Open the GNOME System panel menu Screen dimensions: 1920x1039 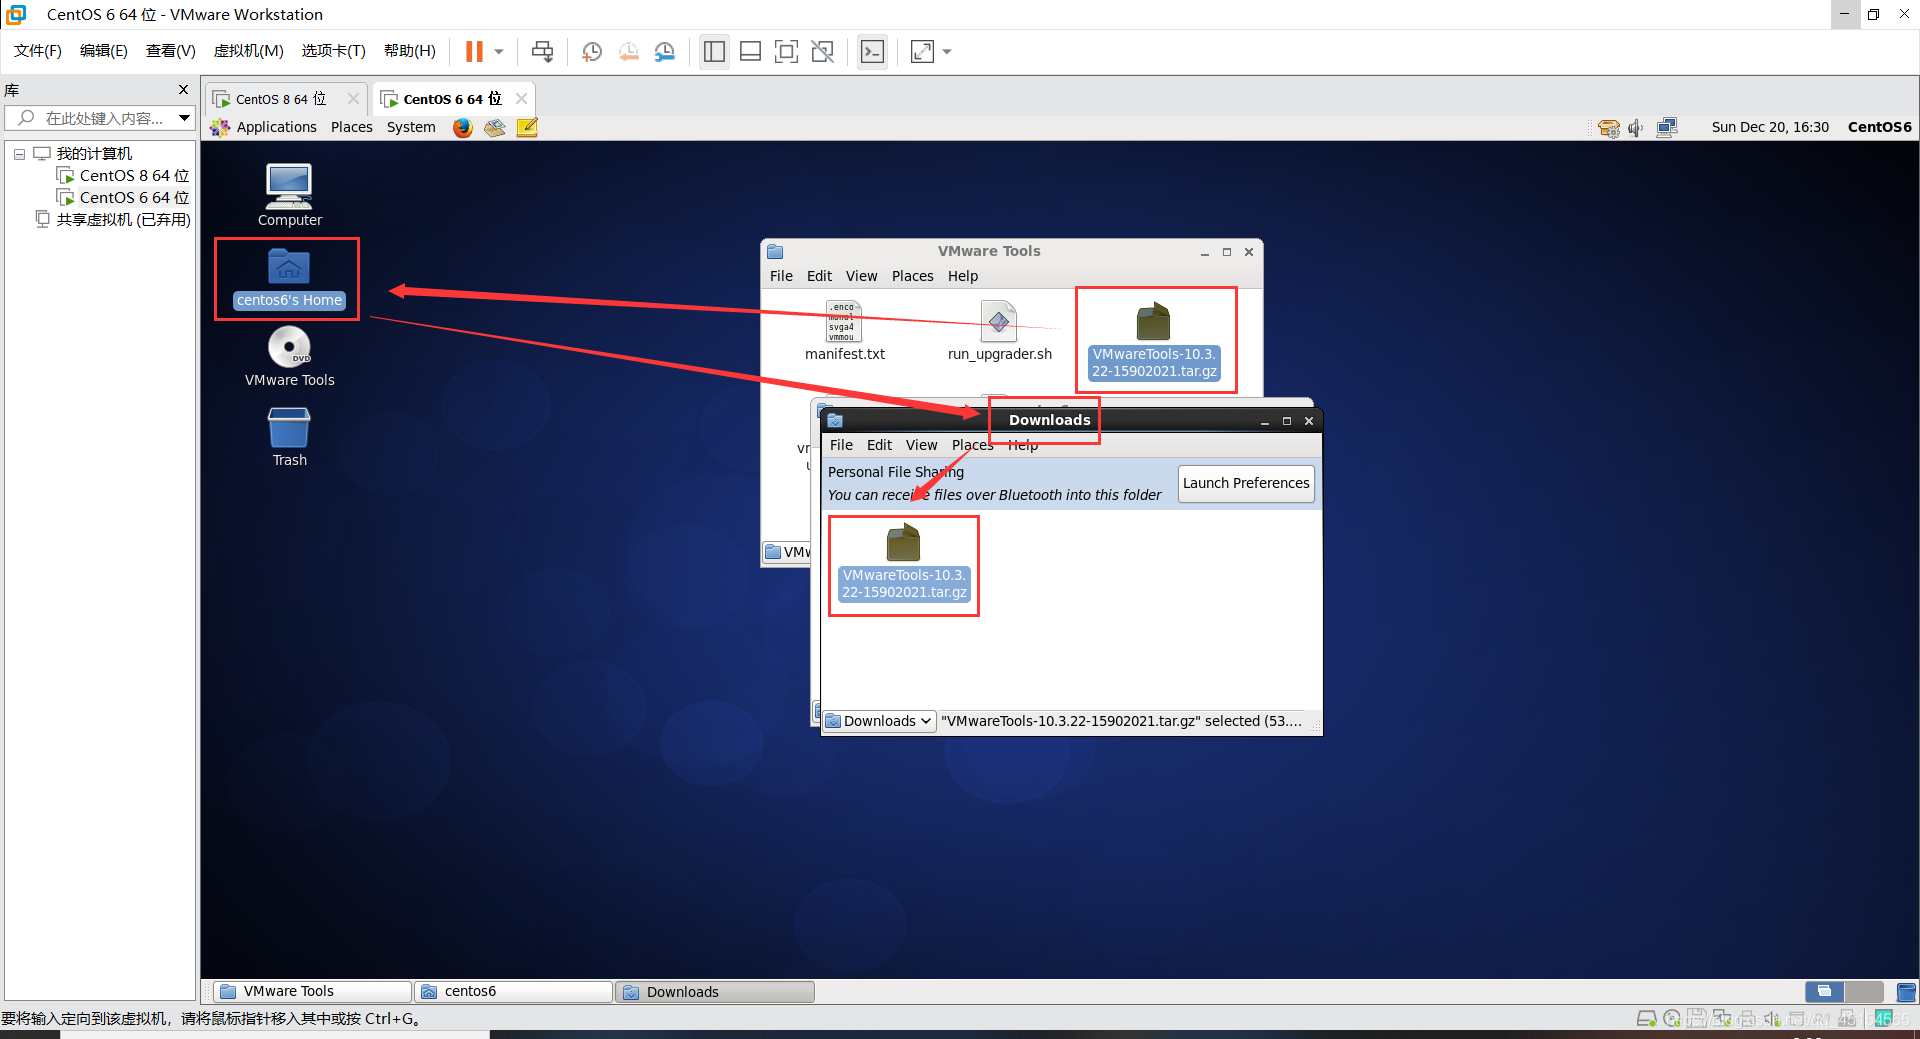pyautogui.click(x=411, y=127)
